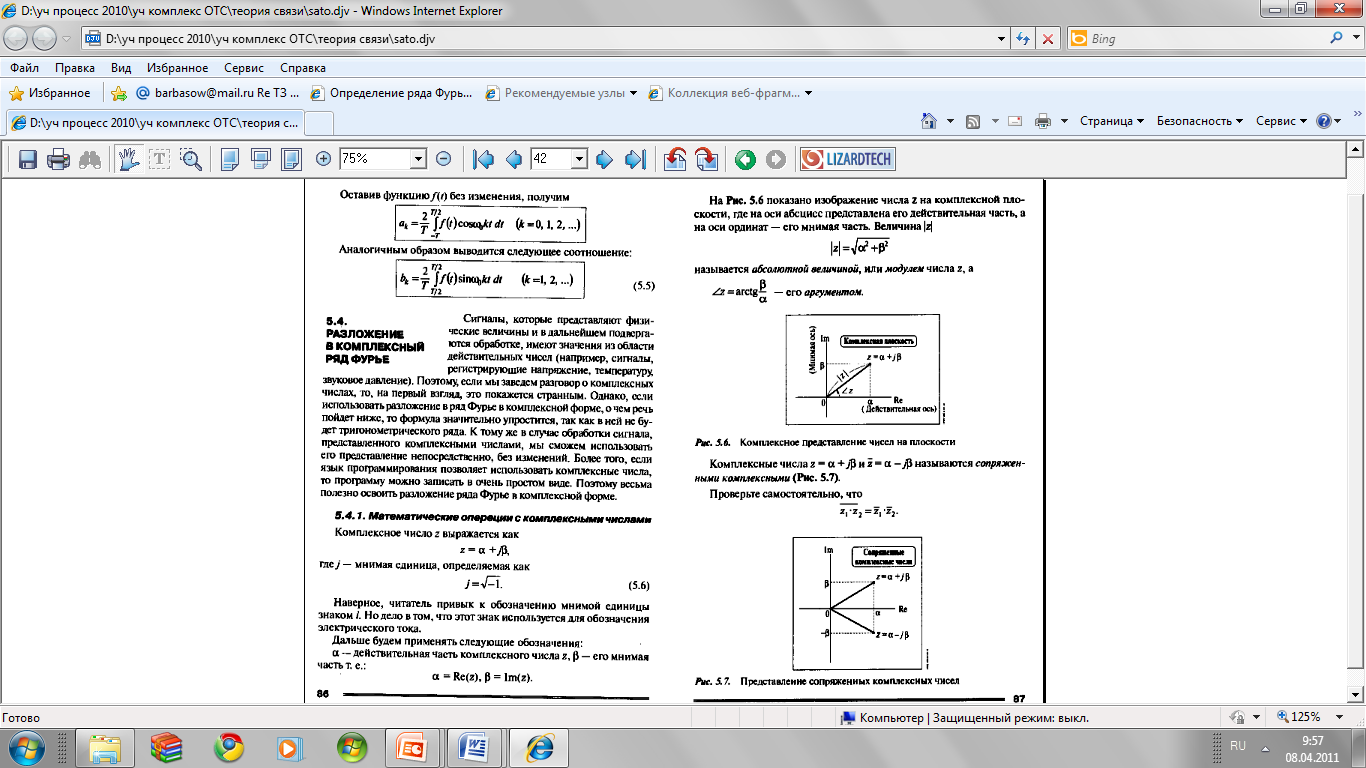Expand the Безопасность command menu
This screenshot has width=1366, height=768.
click(x=1200, y=121)
